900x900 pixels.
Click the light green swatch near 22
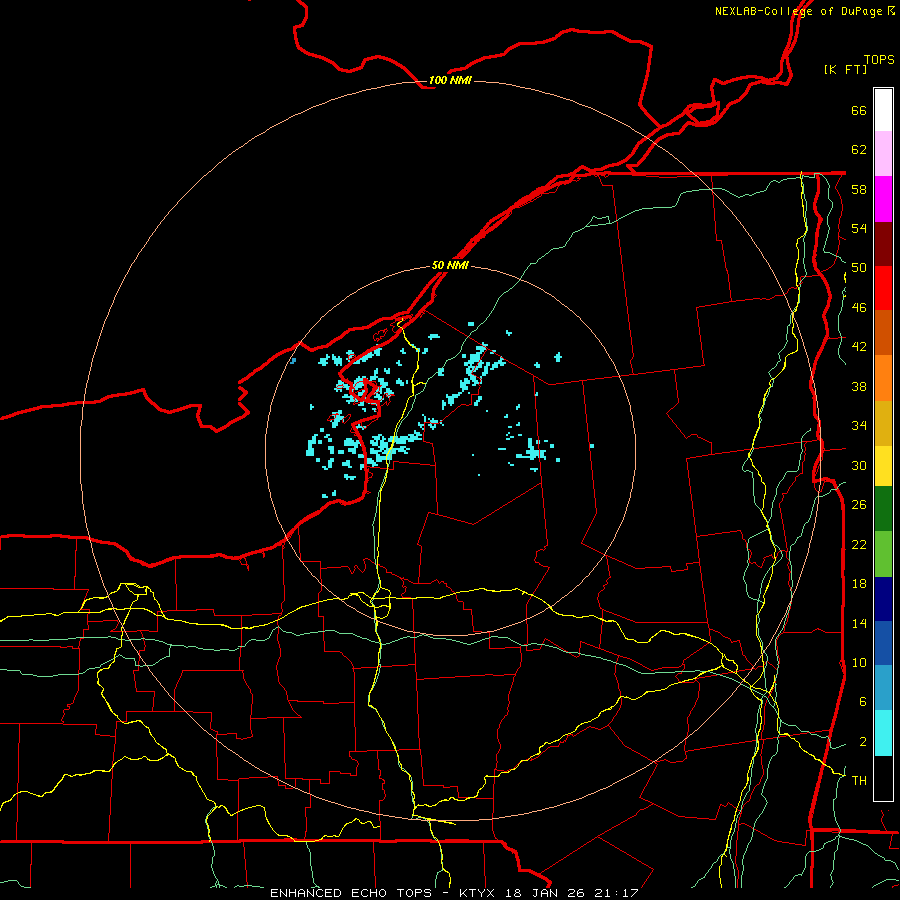pyautogui.click(x=883, y=554)
